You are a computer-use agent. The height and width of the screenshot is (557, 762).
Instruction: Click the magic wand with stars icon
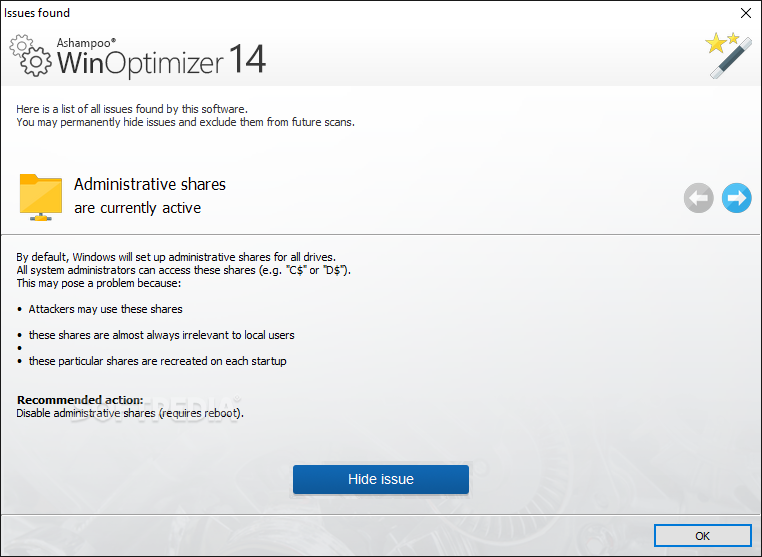coord(728,55)
